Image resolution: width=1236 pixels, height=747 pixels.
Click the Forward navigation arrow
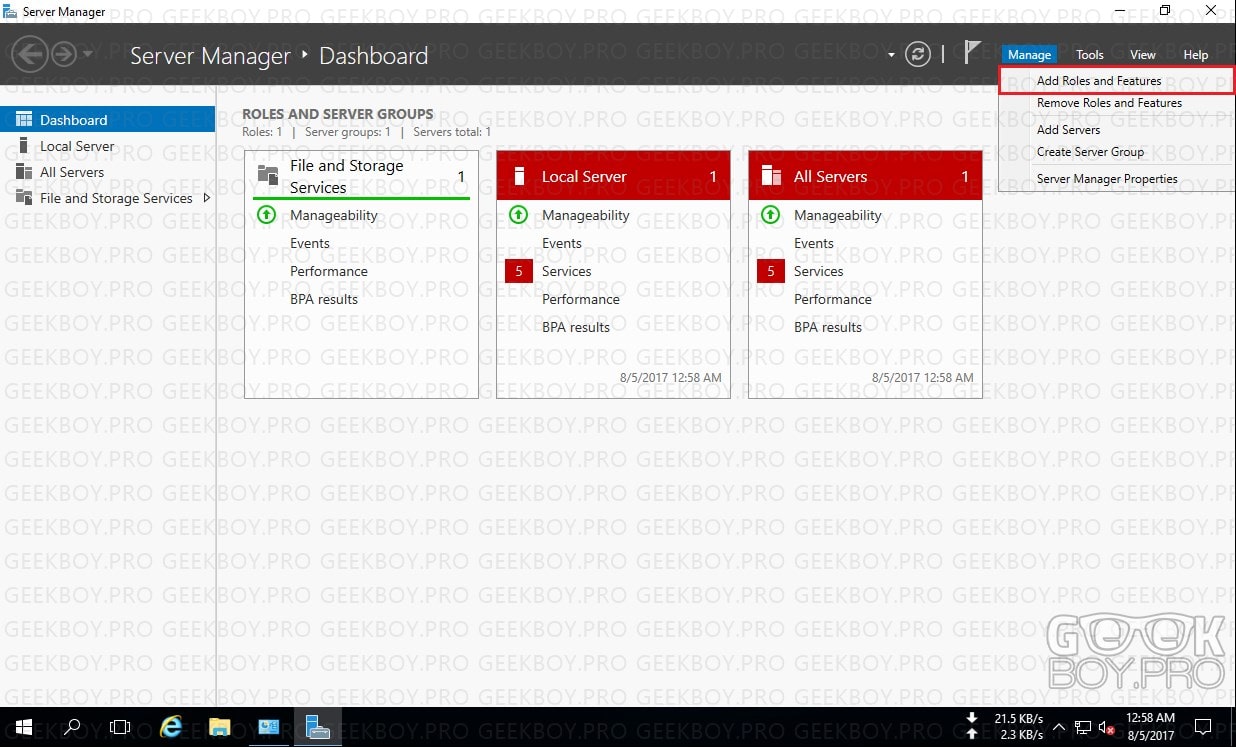click(64, 54)
